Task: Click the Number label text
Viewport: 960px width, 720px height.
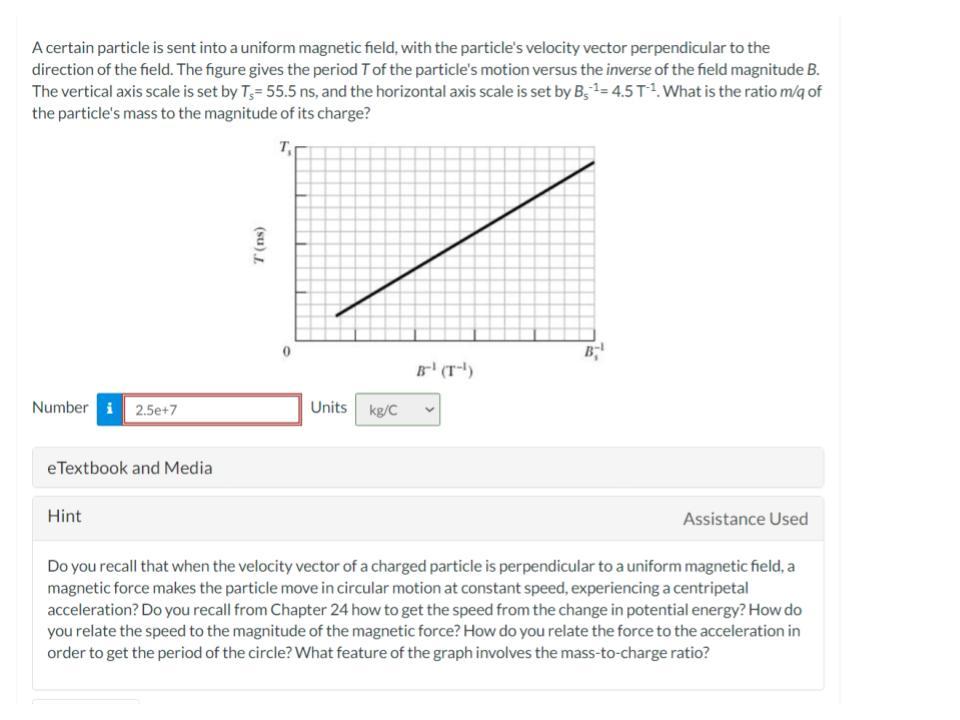Action: pyautogui.click(x=63, y=407)
